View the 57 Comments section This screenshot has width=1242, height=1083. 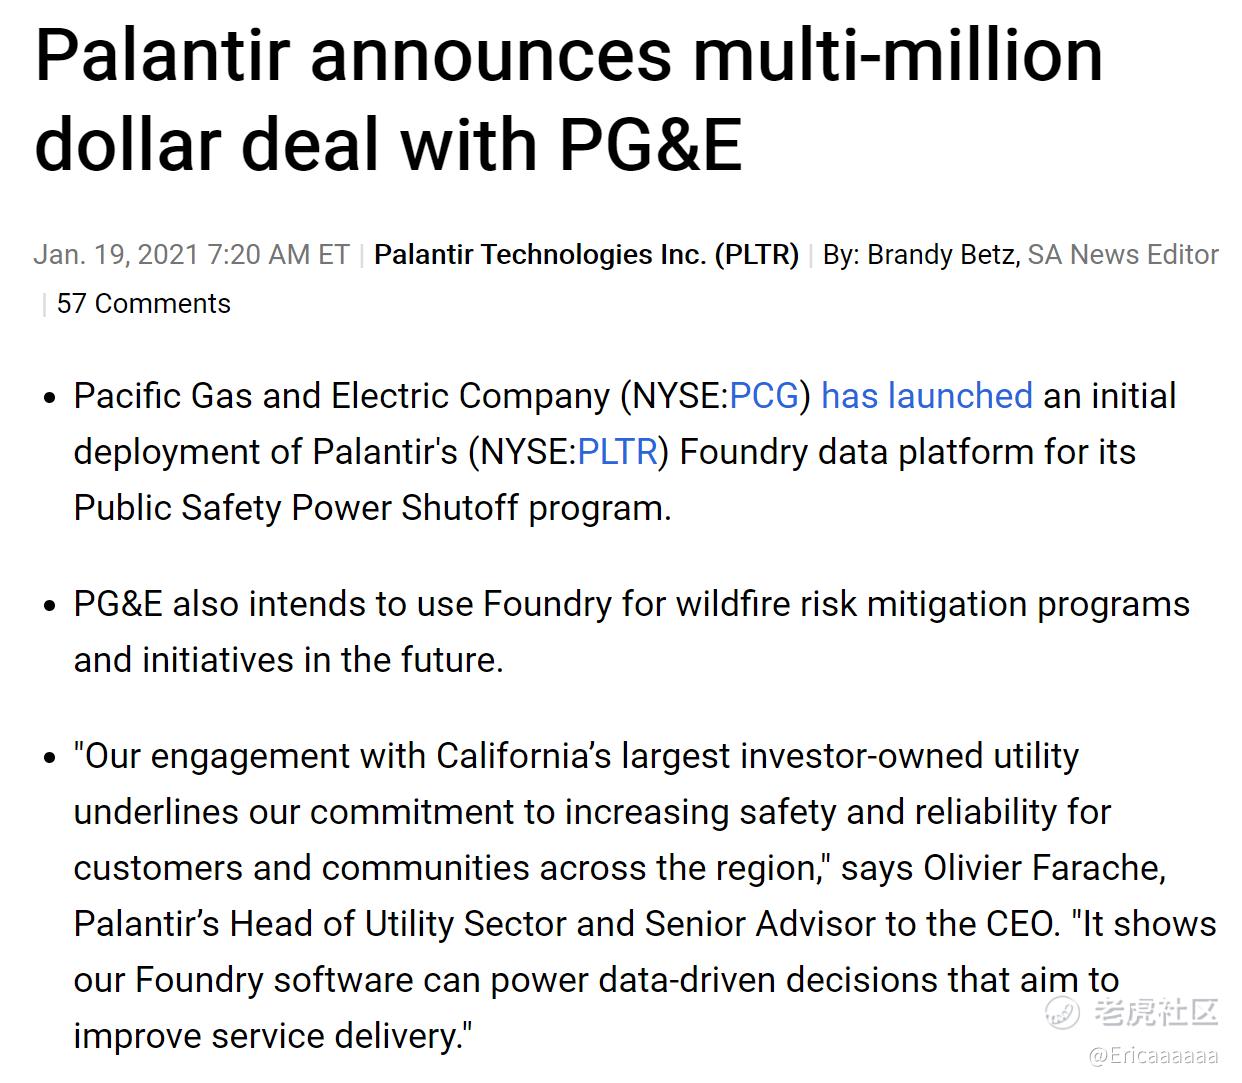pyautogui.click(x=144, y=304)
